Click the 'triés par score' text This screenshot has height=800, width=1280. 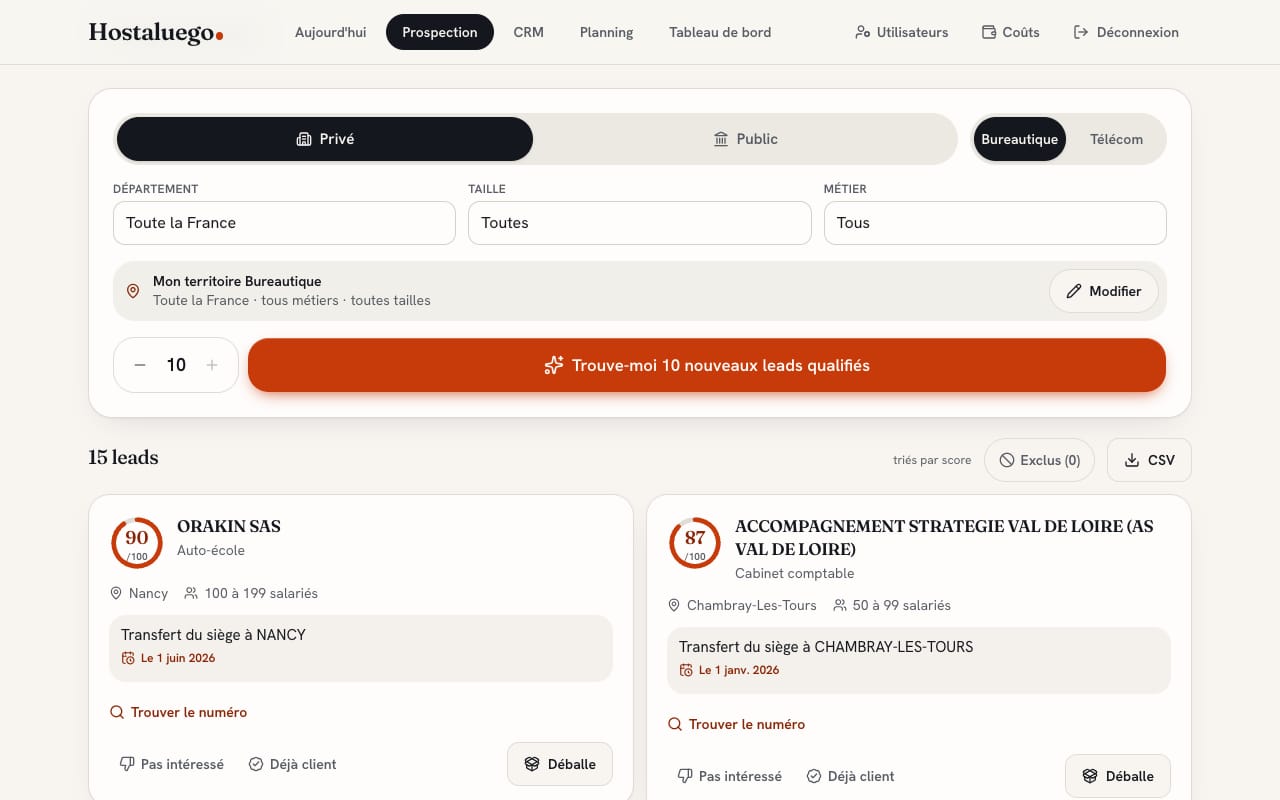coord(932,460)
